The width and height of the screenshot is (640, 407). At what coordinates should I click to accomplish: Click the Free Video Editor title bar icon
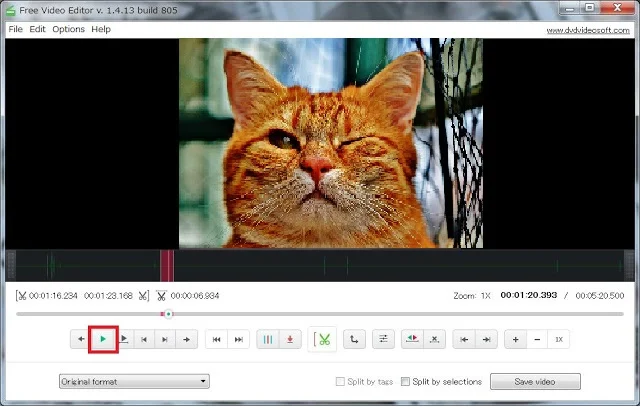pos(10,11)
